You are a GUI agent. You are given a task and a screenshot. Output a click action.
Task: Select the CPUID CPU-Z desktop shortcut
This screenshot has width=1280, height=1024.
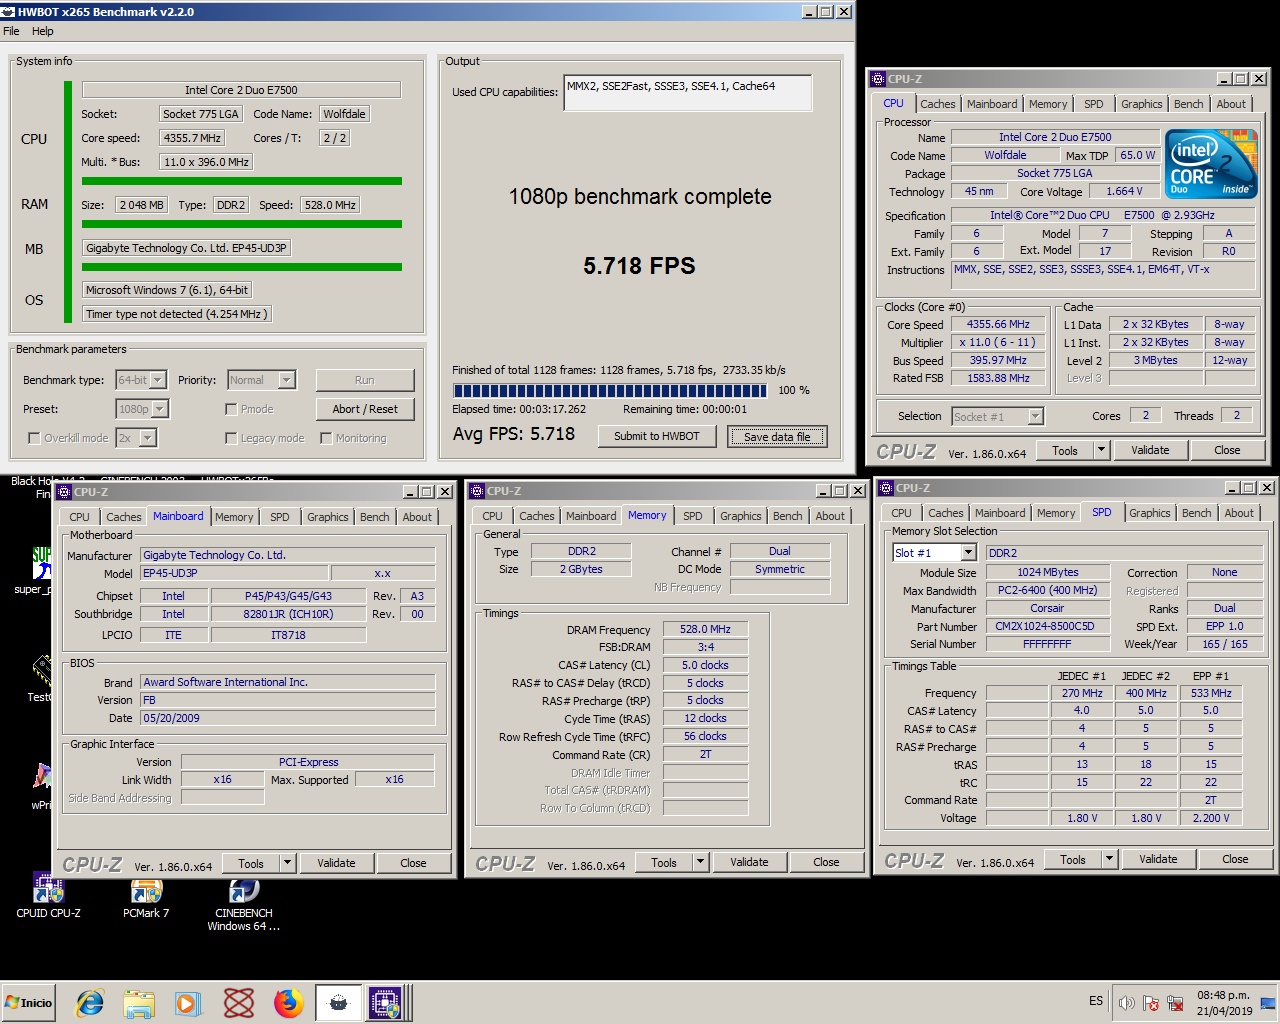point(48,896)
